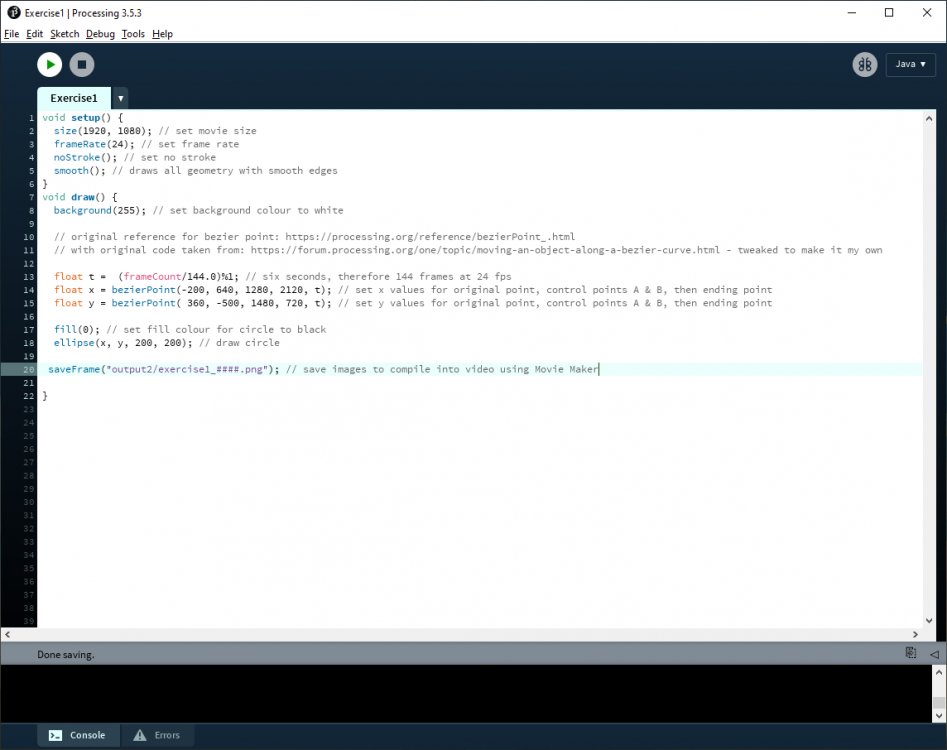Open the Java mode dropdown
This screenshot has width=947, height=750.
click(x=910, y=65)
